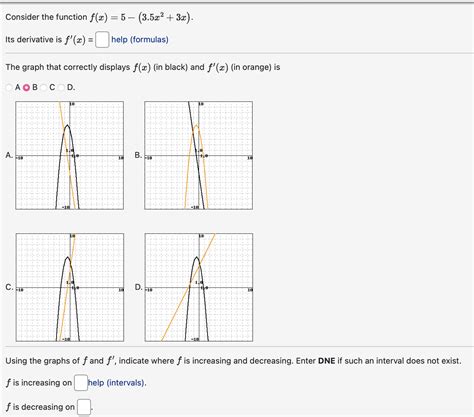Screen dimensions: 474x417
Task: Click graph C thumbnail
Action: 70,287
